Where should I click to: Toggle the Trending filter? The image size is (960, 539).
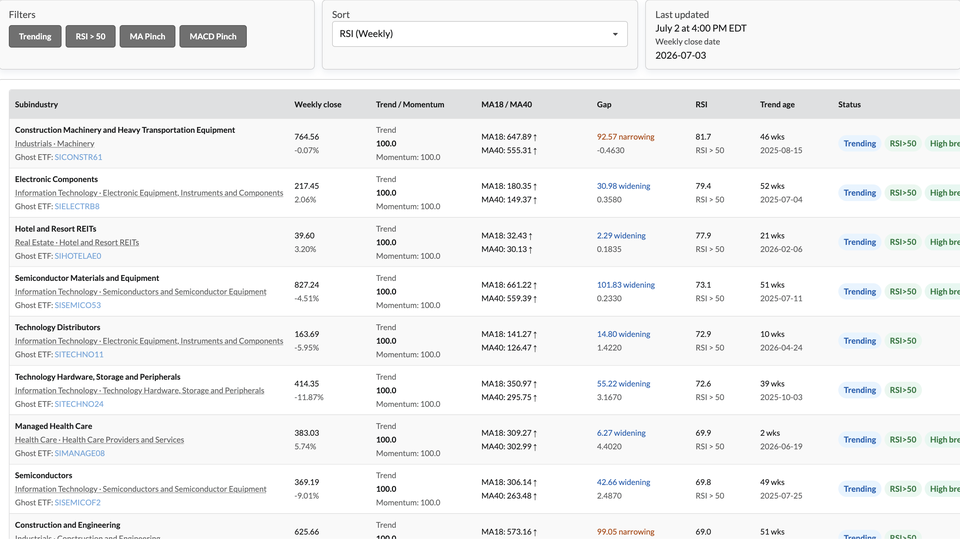(35, 36)
